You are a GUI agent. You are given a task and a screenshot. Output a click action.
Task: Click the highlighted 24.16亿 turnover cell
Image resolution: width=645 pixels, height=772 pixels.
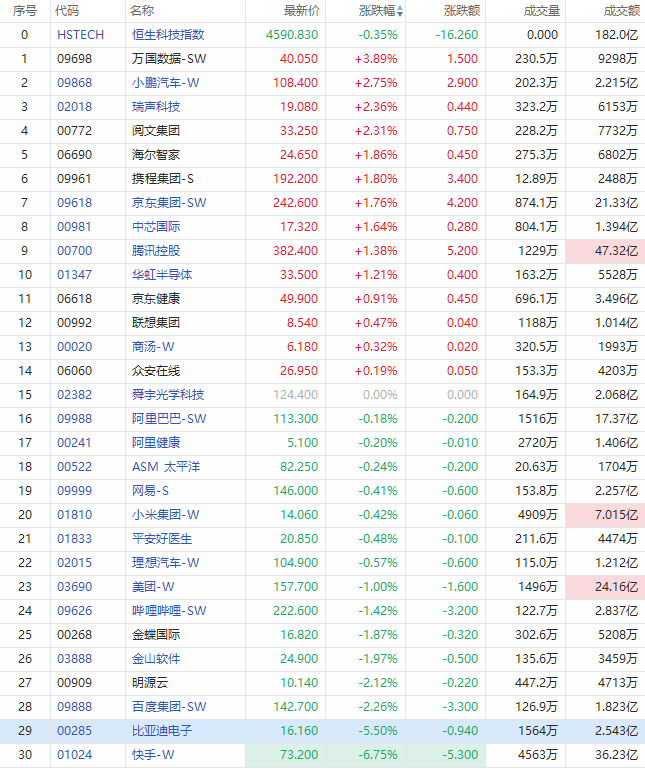click(605, 587)
